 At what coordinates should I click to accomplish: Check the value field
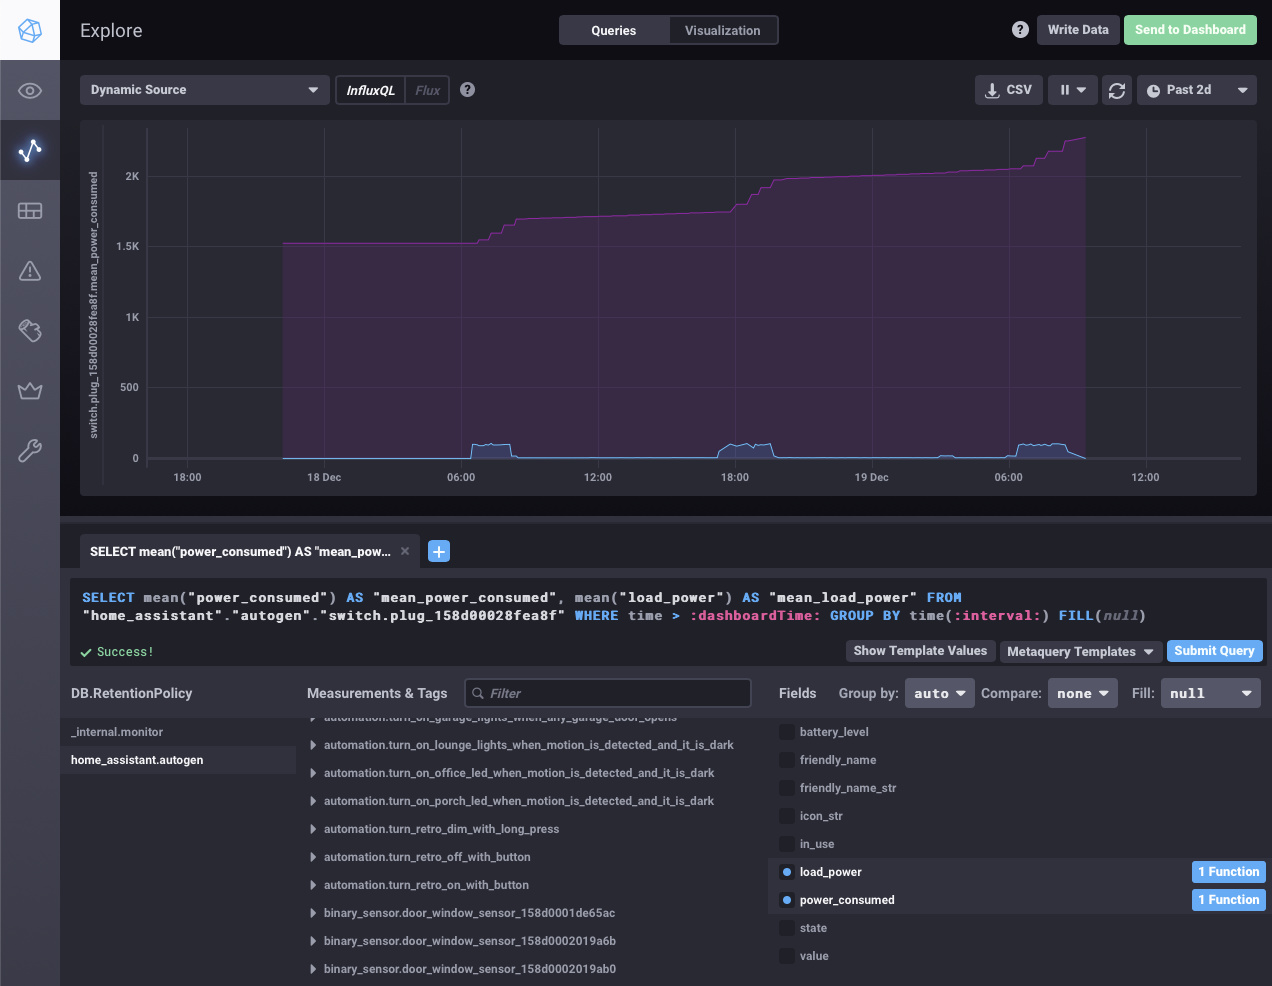(787, 956)
